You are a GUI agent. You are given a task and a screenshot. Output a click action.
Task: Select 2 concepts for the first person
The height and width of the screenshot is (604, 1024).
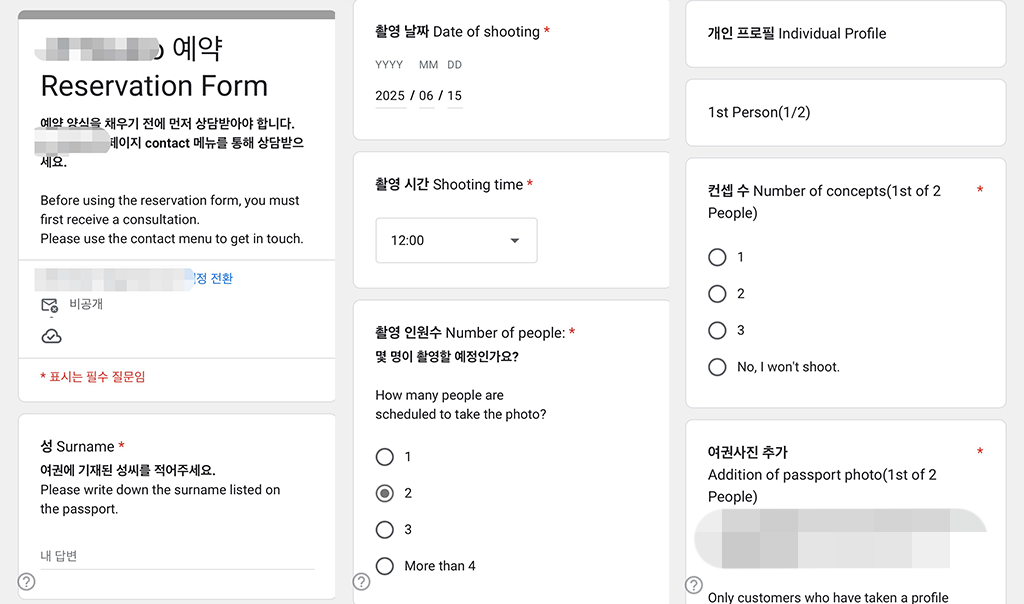(x=717, y=293)
